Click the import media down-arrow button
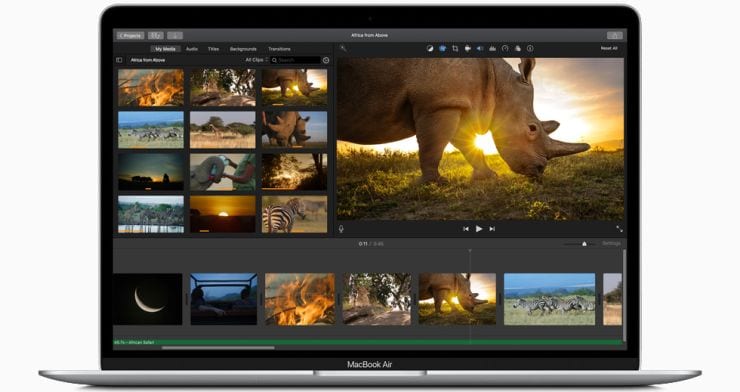Viewport: 740px width, 392px height. coord(175,35)
